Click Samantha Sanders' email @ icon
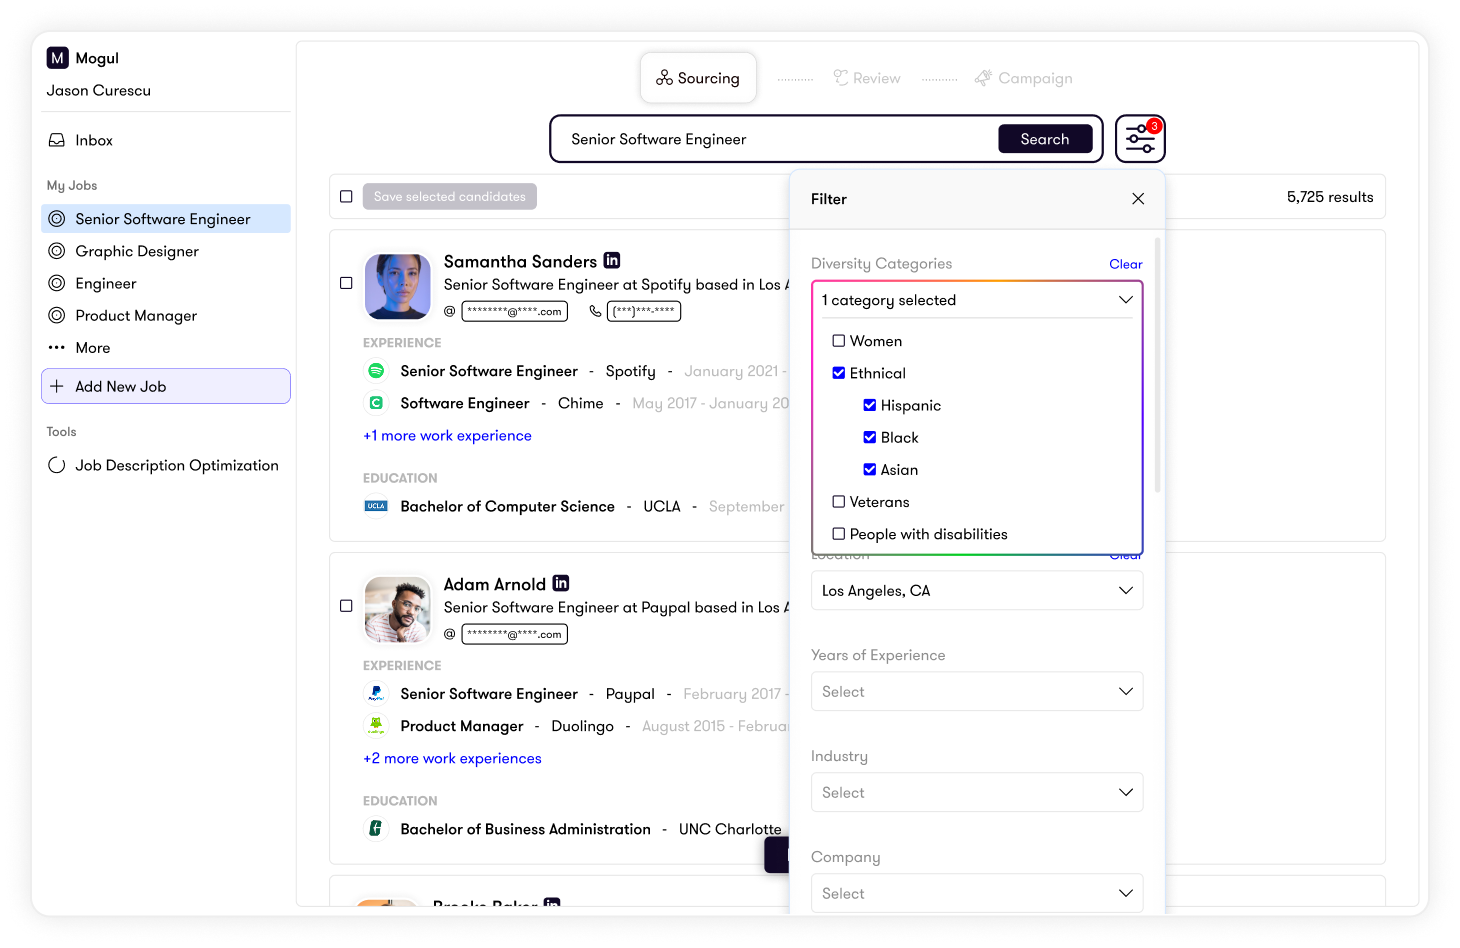This screenshot has height=948, width=1460. (x=450, y=311)
